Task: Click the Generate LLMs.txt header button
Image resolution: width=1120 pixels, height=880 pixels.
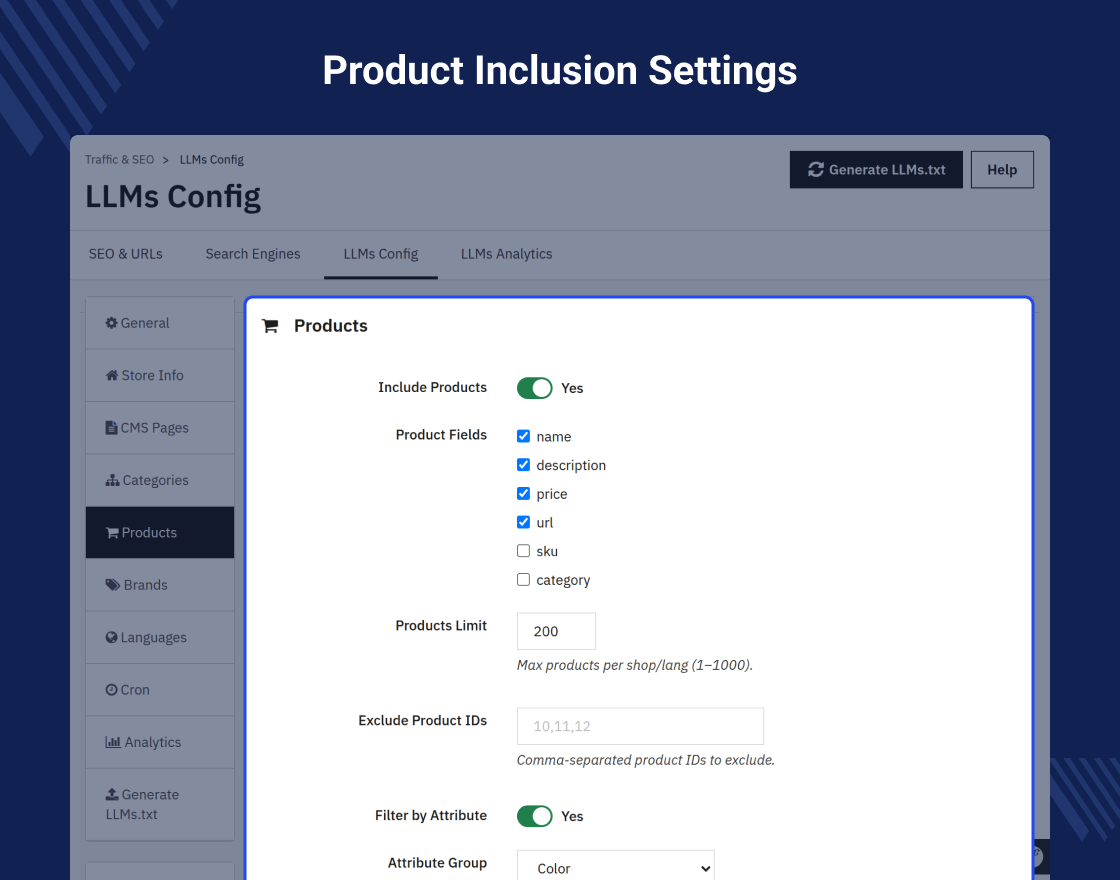Action: pyautogui.click(x=876, y=170)
